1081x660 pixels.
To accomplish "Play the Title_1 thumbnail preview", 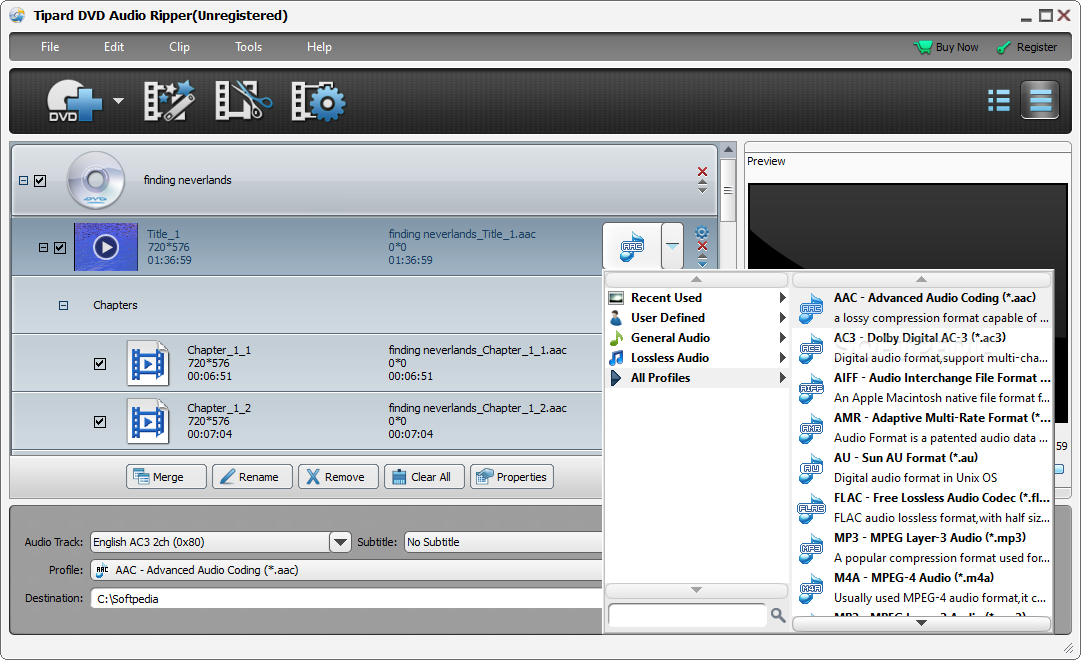I will [x=105, y=247].
